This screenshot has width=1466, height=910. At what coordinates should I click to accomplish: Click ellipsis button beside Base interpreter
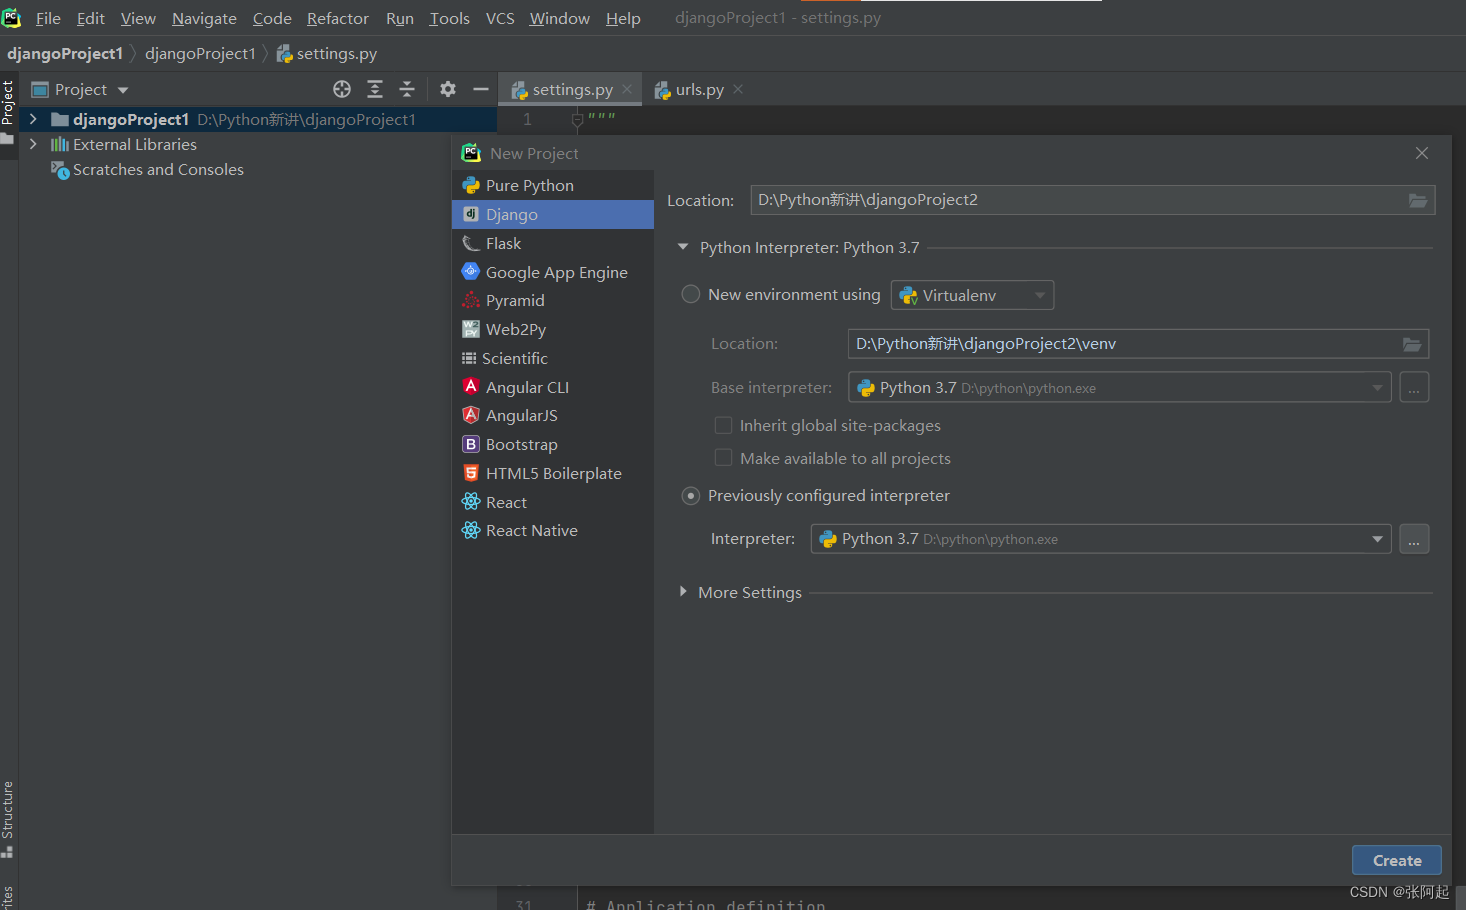pyautogui.click(x=1414, y=388)
